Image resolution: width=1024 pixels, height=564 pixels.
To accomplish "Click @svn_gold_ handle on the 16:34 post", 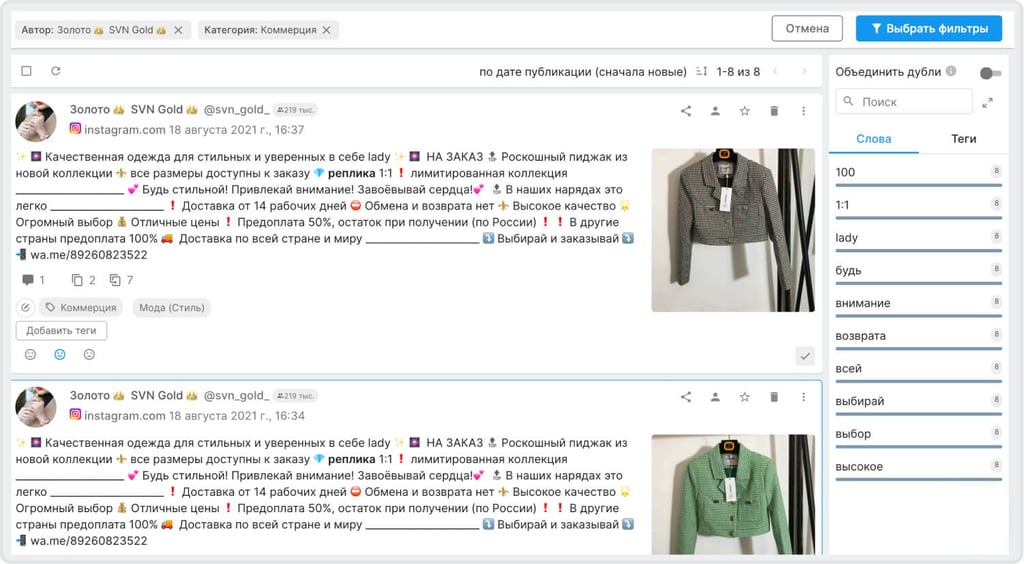I will [x=236, y=396].
